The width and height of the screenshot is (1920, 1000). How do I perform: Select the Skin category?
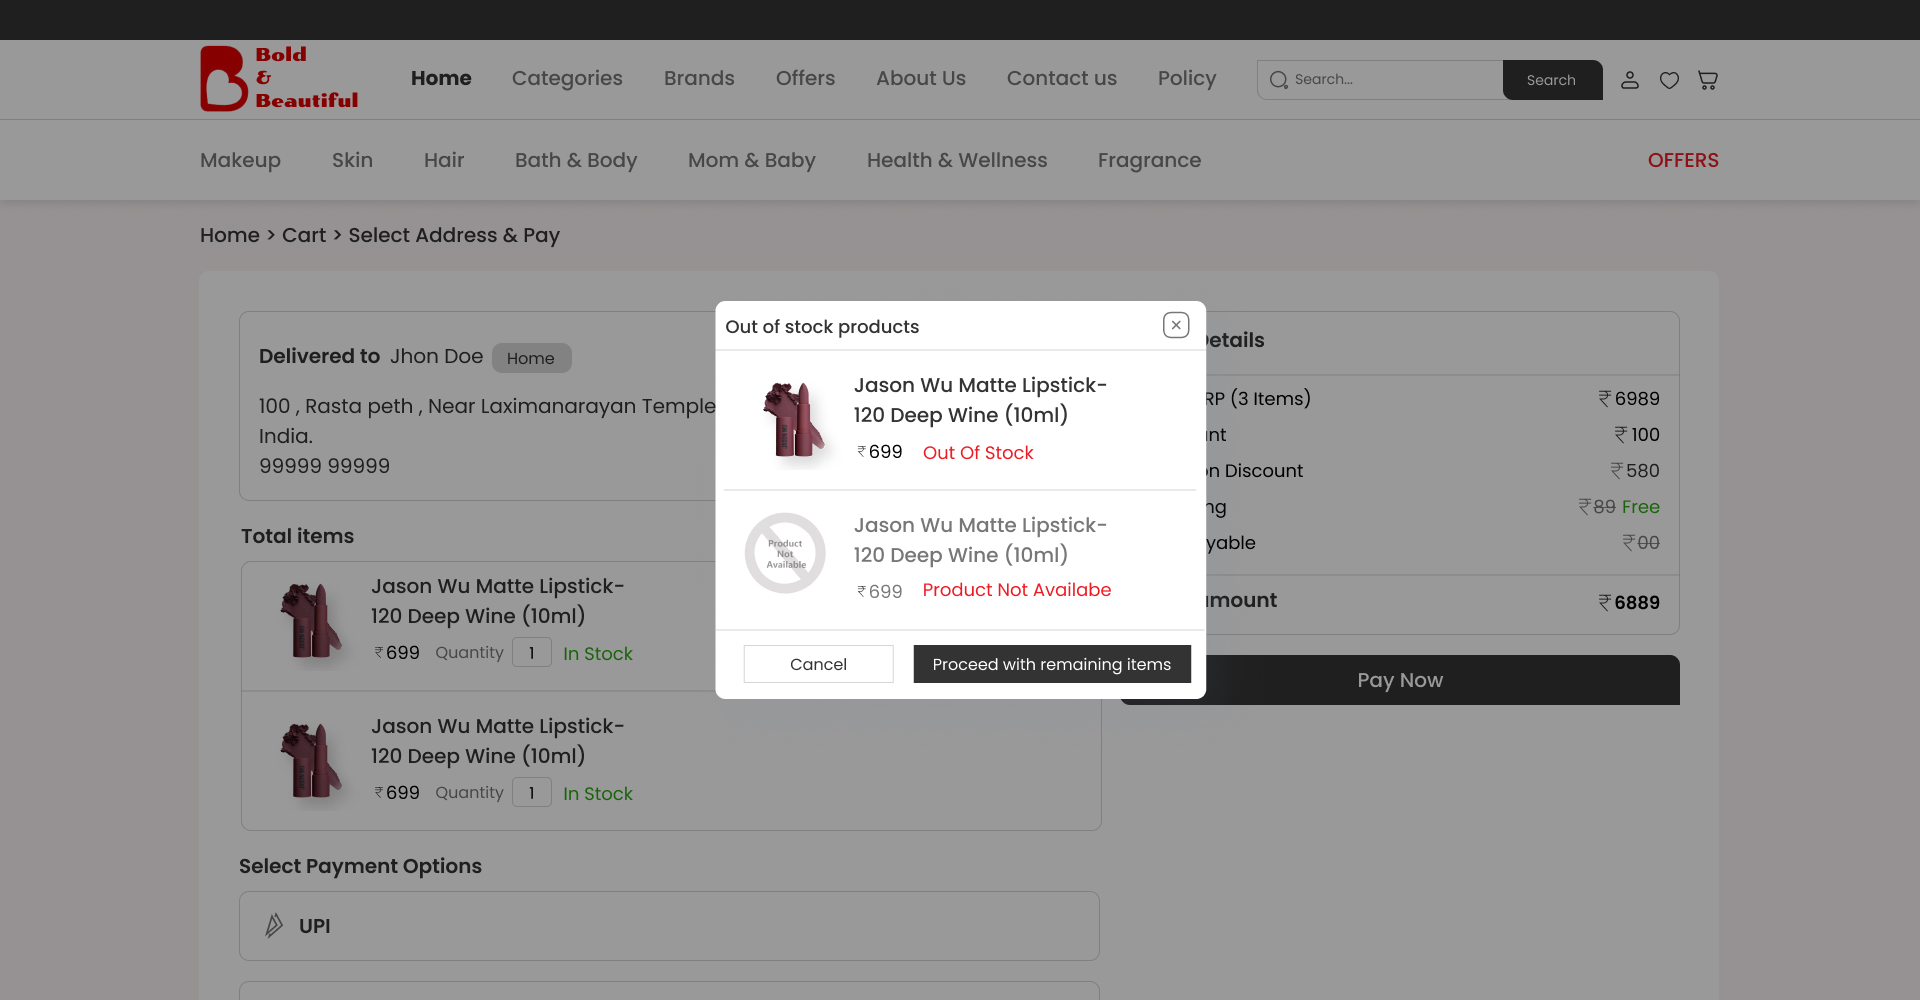(x=352, y=160)
